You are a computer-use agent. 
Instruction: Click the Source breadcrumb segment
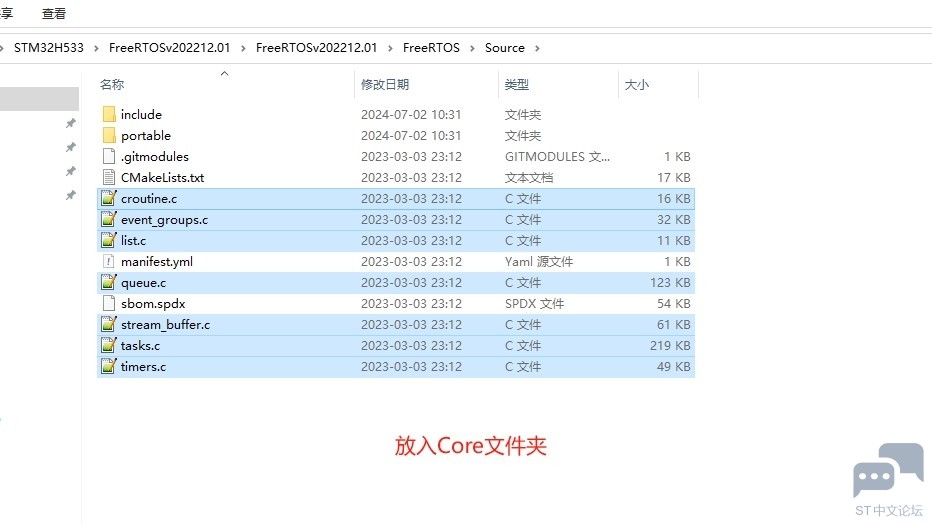click(x=505, y=48)
